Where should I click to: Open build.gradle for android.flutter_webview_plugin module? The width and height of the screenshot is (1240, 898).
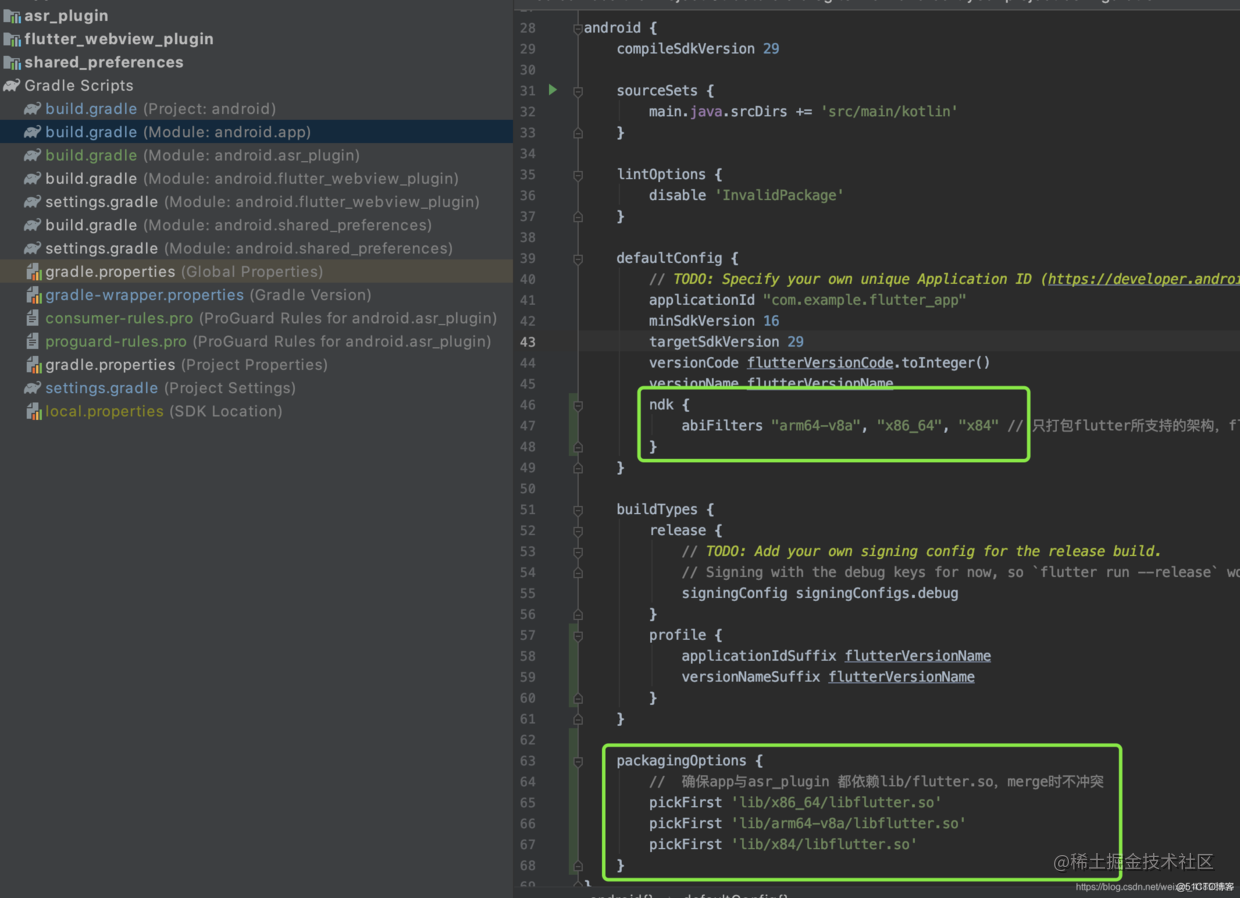click(252, 178)
